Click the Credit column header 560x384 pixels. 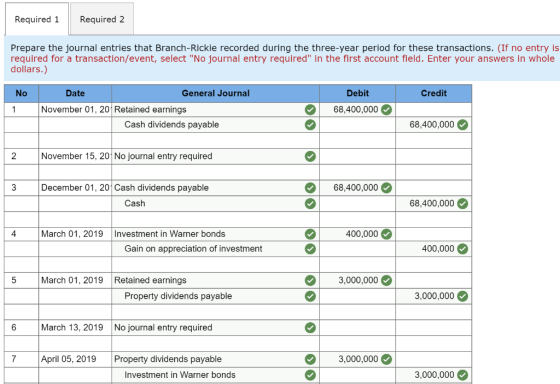[434, 94]
